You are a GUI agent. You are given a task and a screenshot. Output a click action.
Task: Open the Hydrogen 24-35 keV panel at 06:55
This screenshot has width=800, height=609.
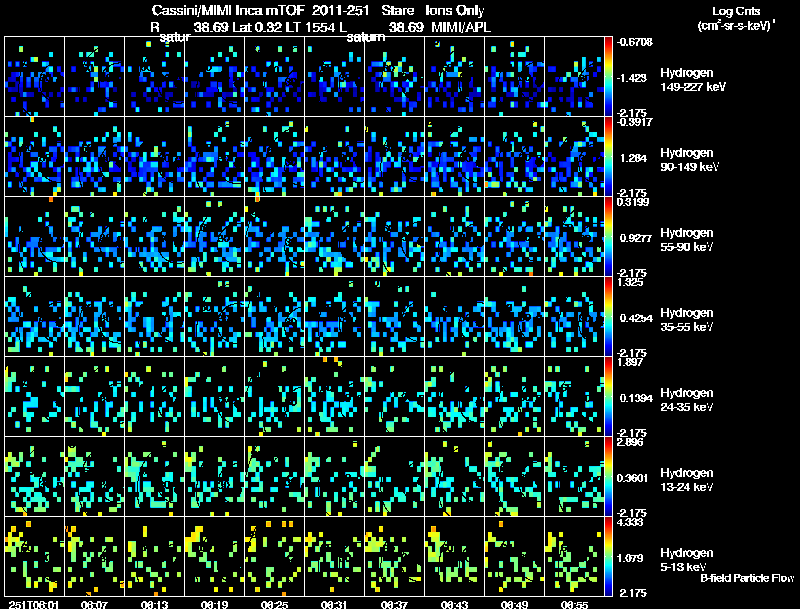click(574, 396)
